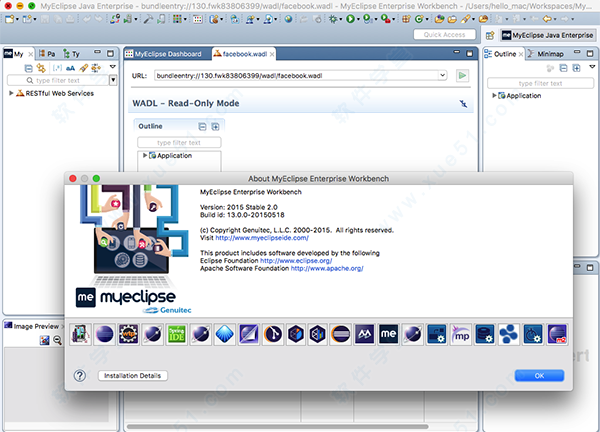Switch to the Minimap tab
Viewport: 600px width, 432px height.
point(546,54)
